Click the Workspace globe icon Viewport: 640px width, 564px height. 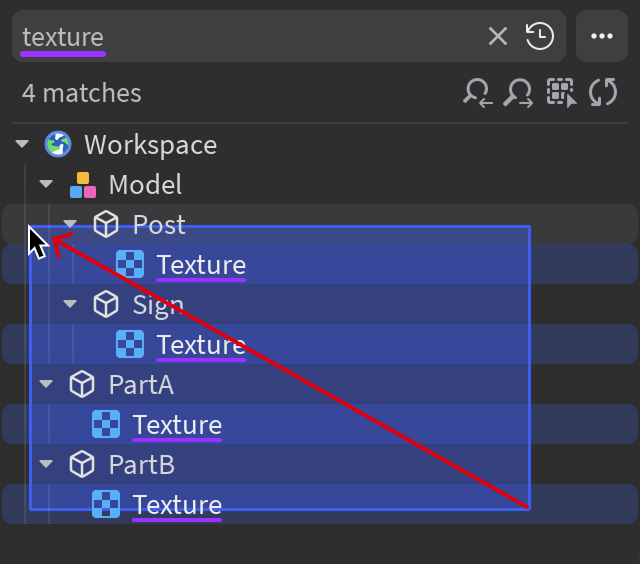click(59, 145)
